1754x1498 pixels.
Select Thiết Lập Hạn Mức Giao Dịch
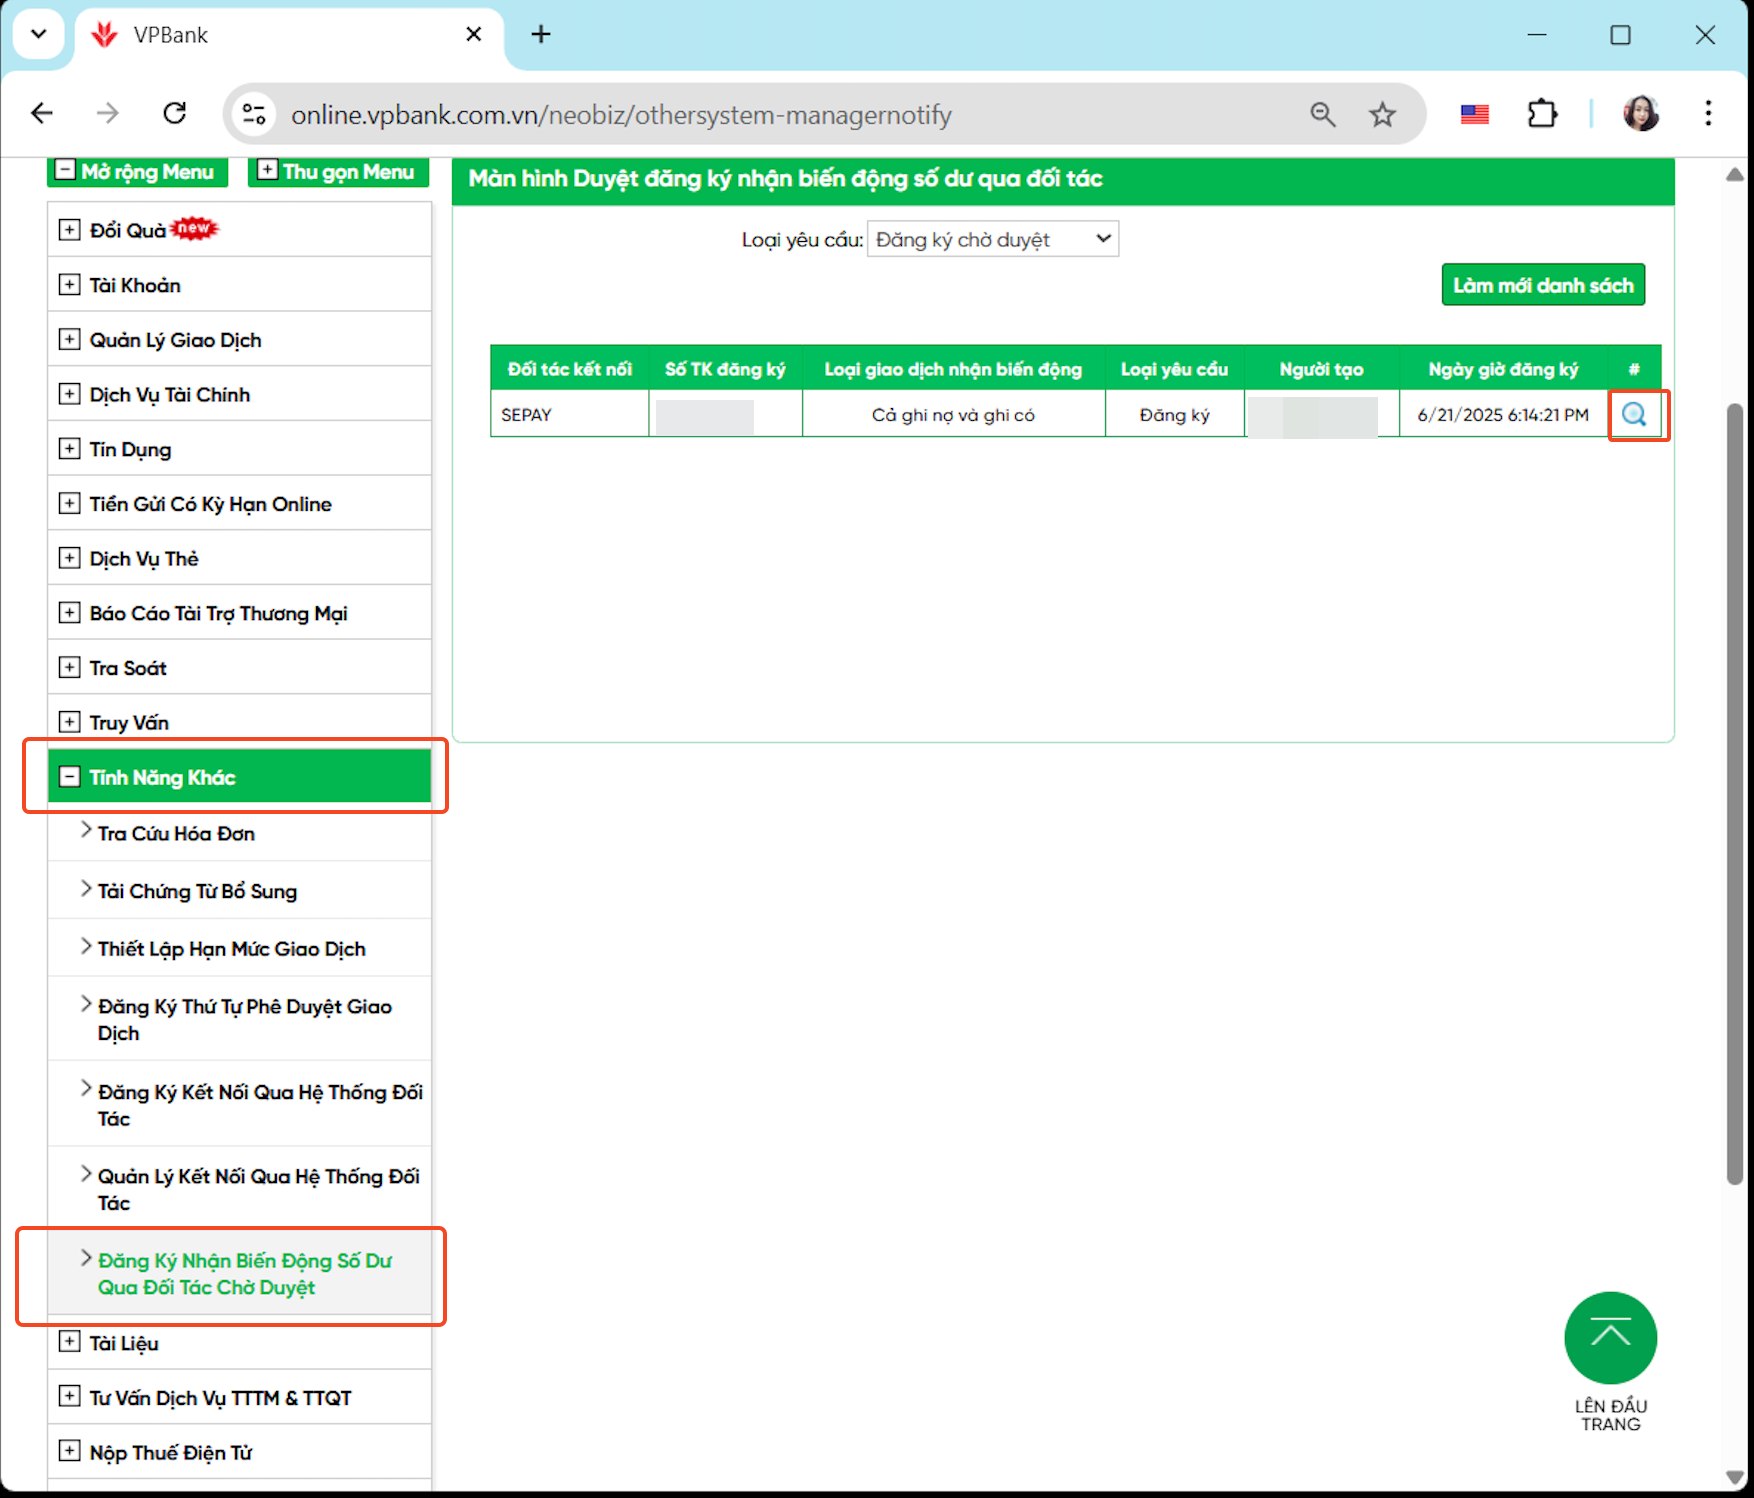point(231,948)
